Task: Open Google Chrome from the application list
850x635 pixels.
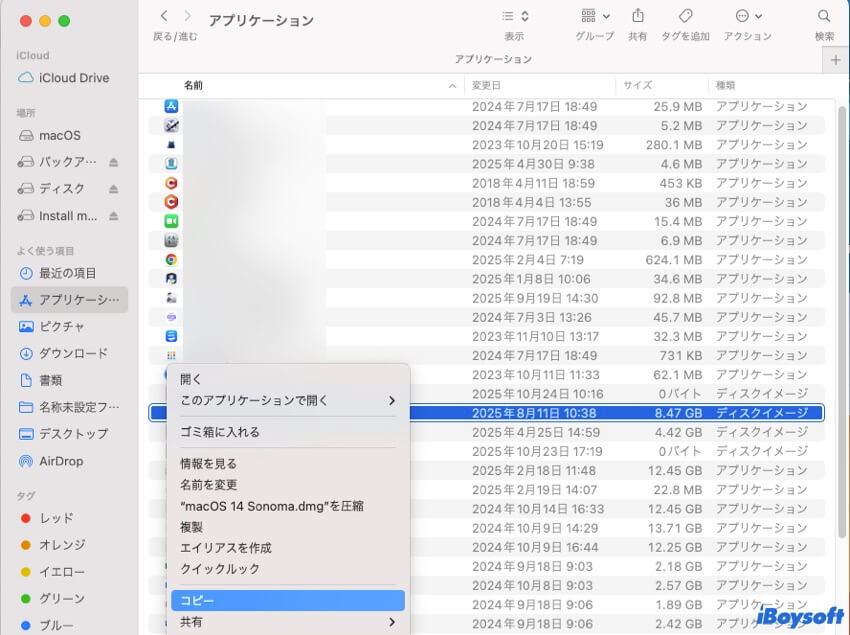Action: 170,259
